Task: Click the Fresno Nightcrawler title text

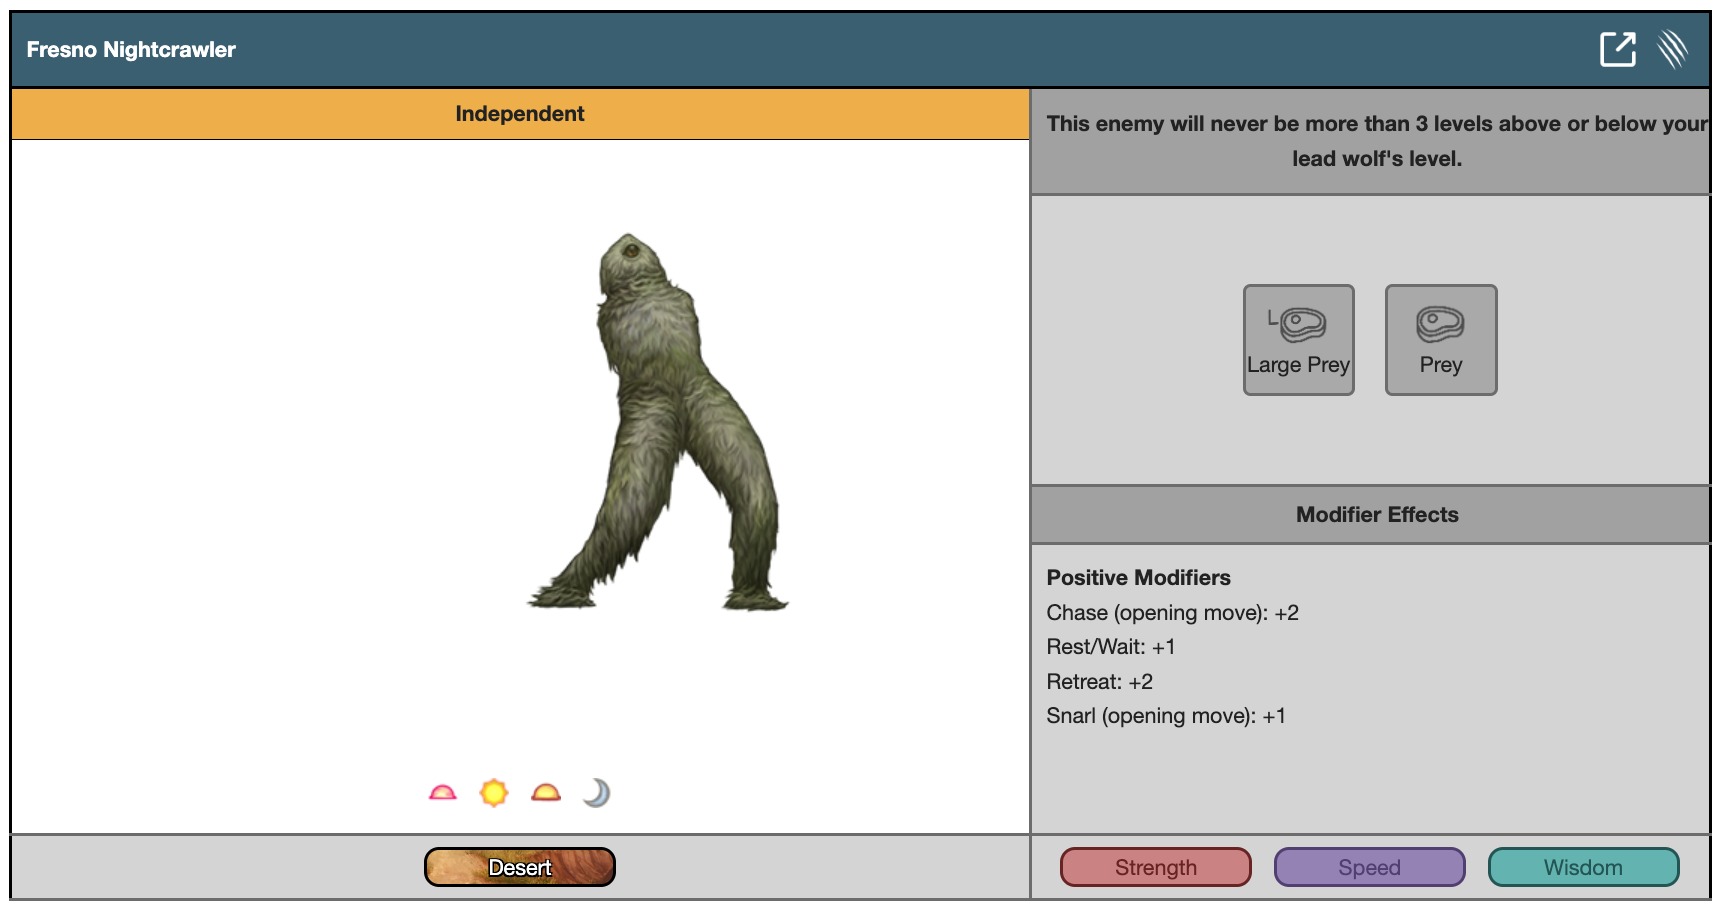Action: (x=131, y=50)
